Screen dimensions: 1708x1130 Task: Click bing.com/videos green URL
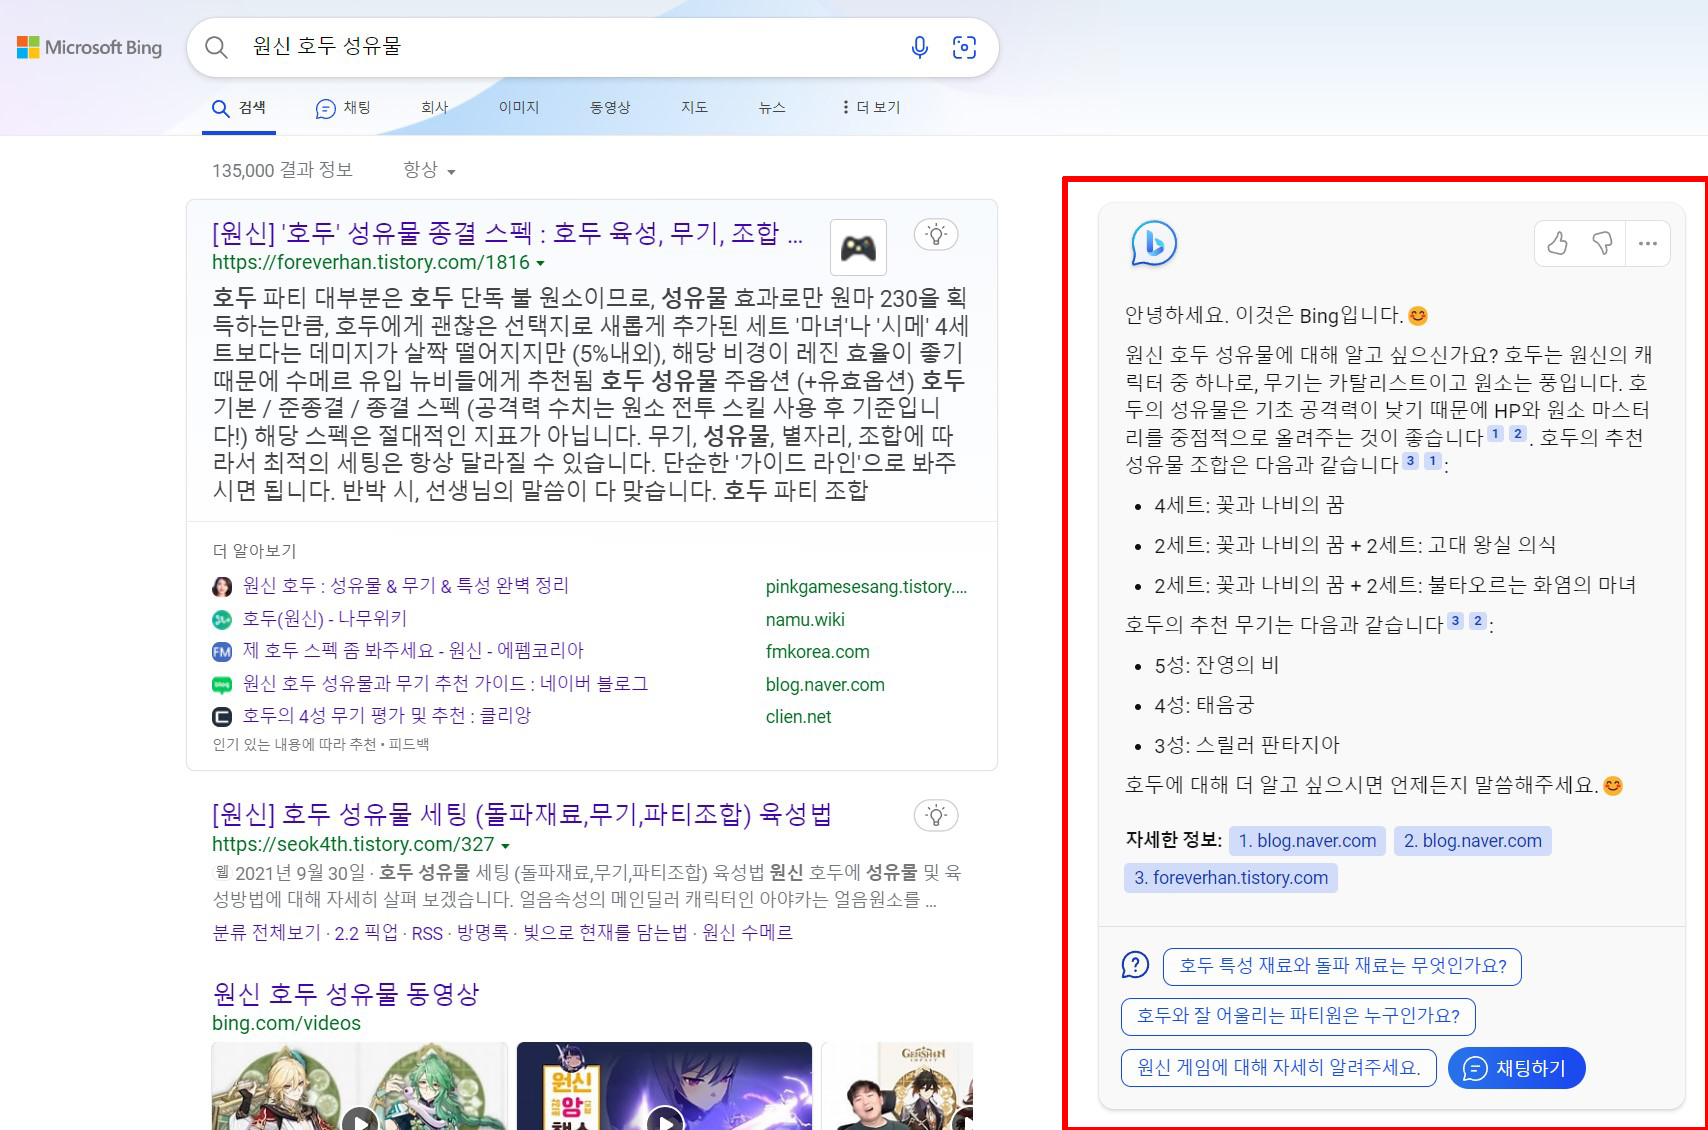[x=286, y=1023]
